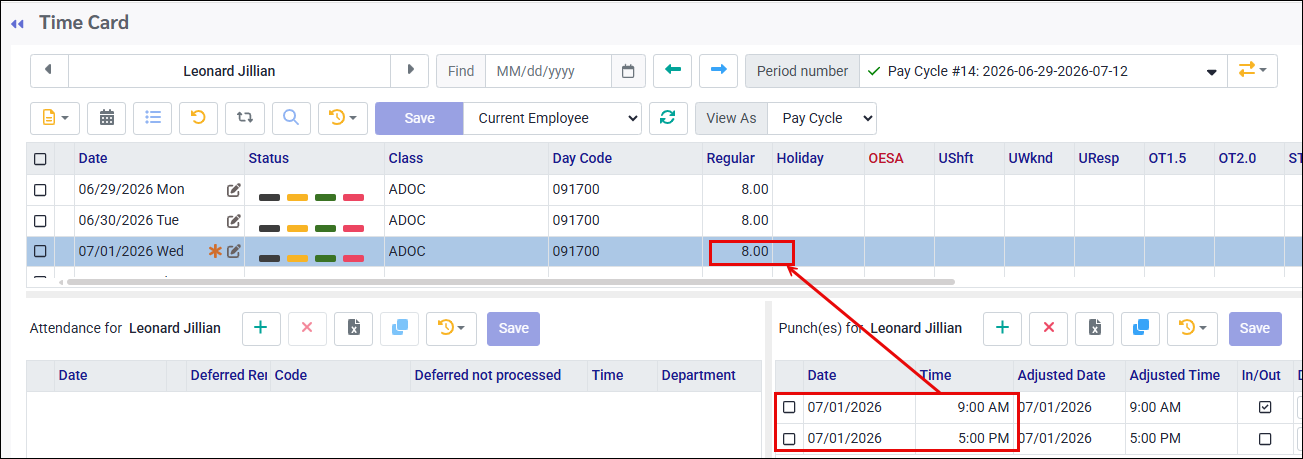Open the Attendance history clock dropdown

click(451, 328)
